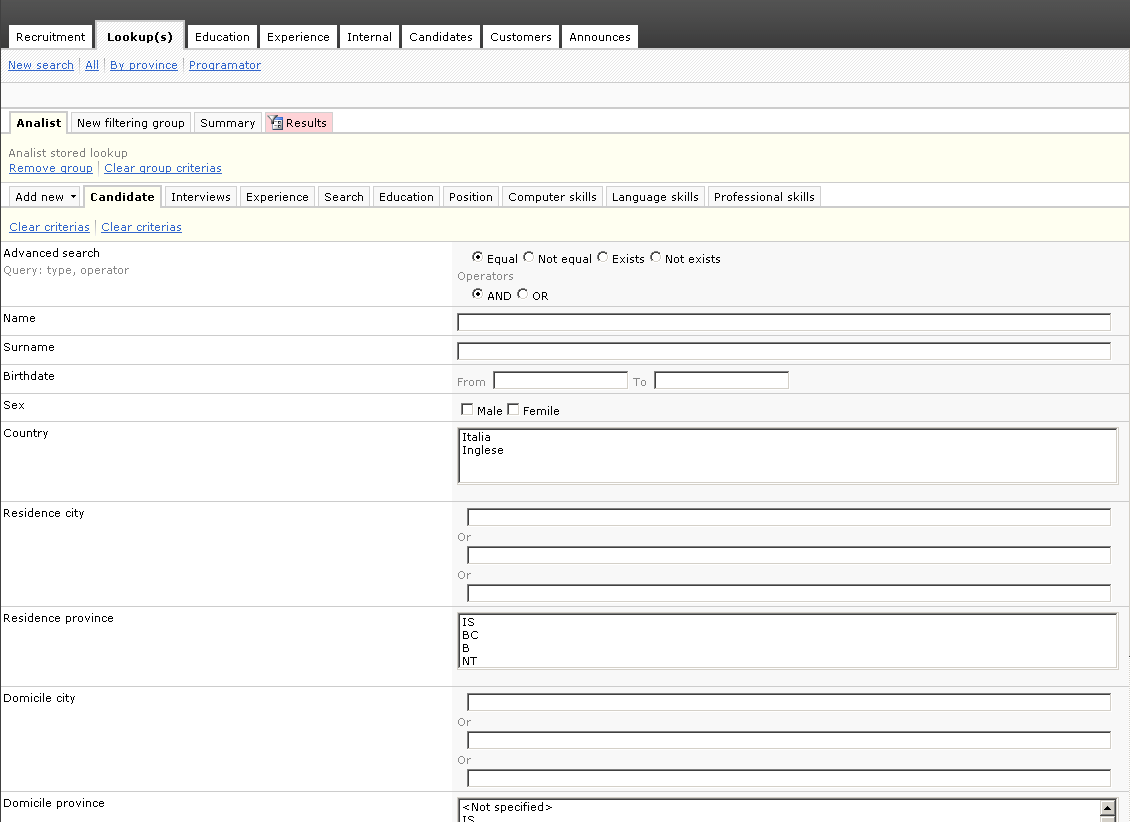Click the third Residence city field
Screen dimensions: 1130x822
(789, 593)
